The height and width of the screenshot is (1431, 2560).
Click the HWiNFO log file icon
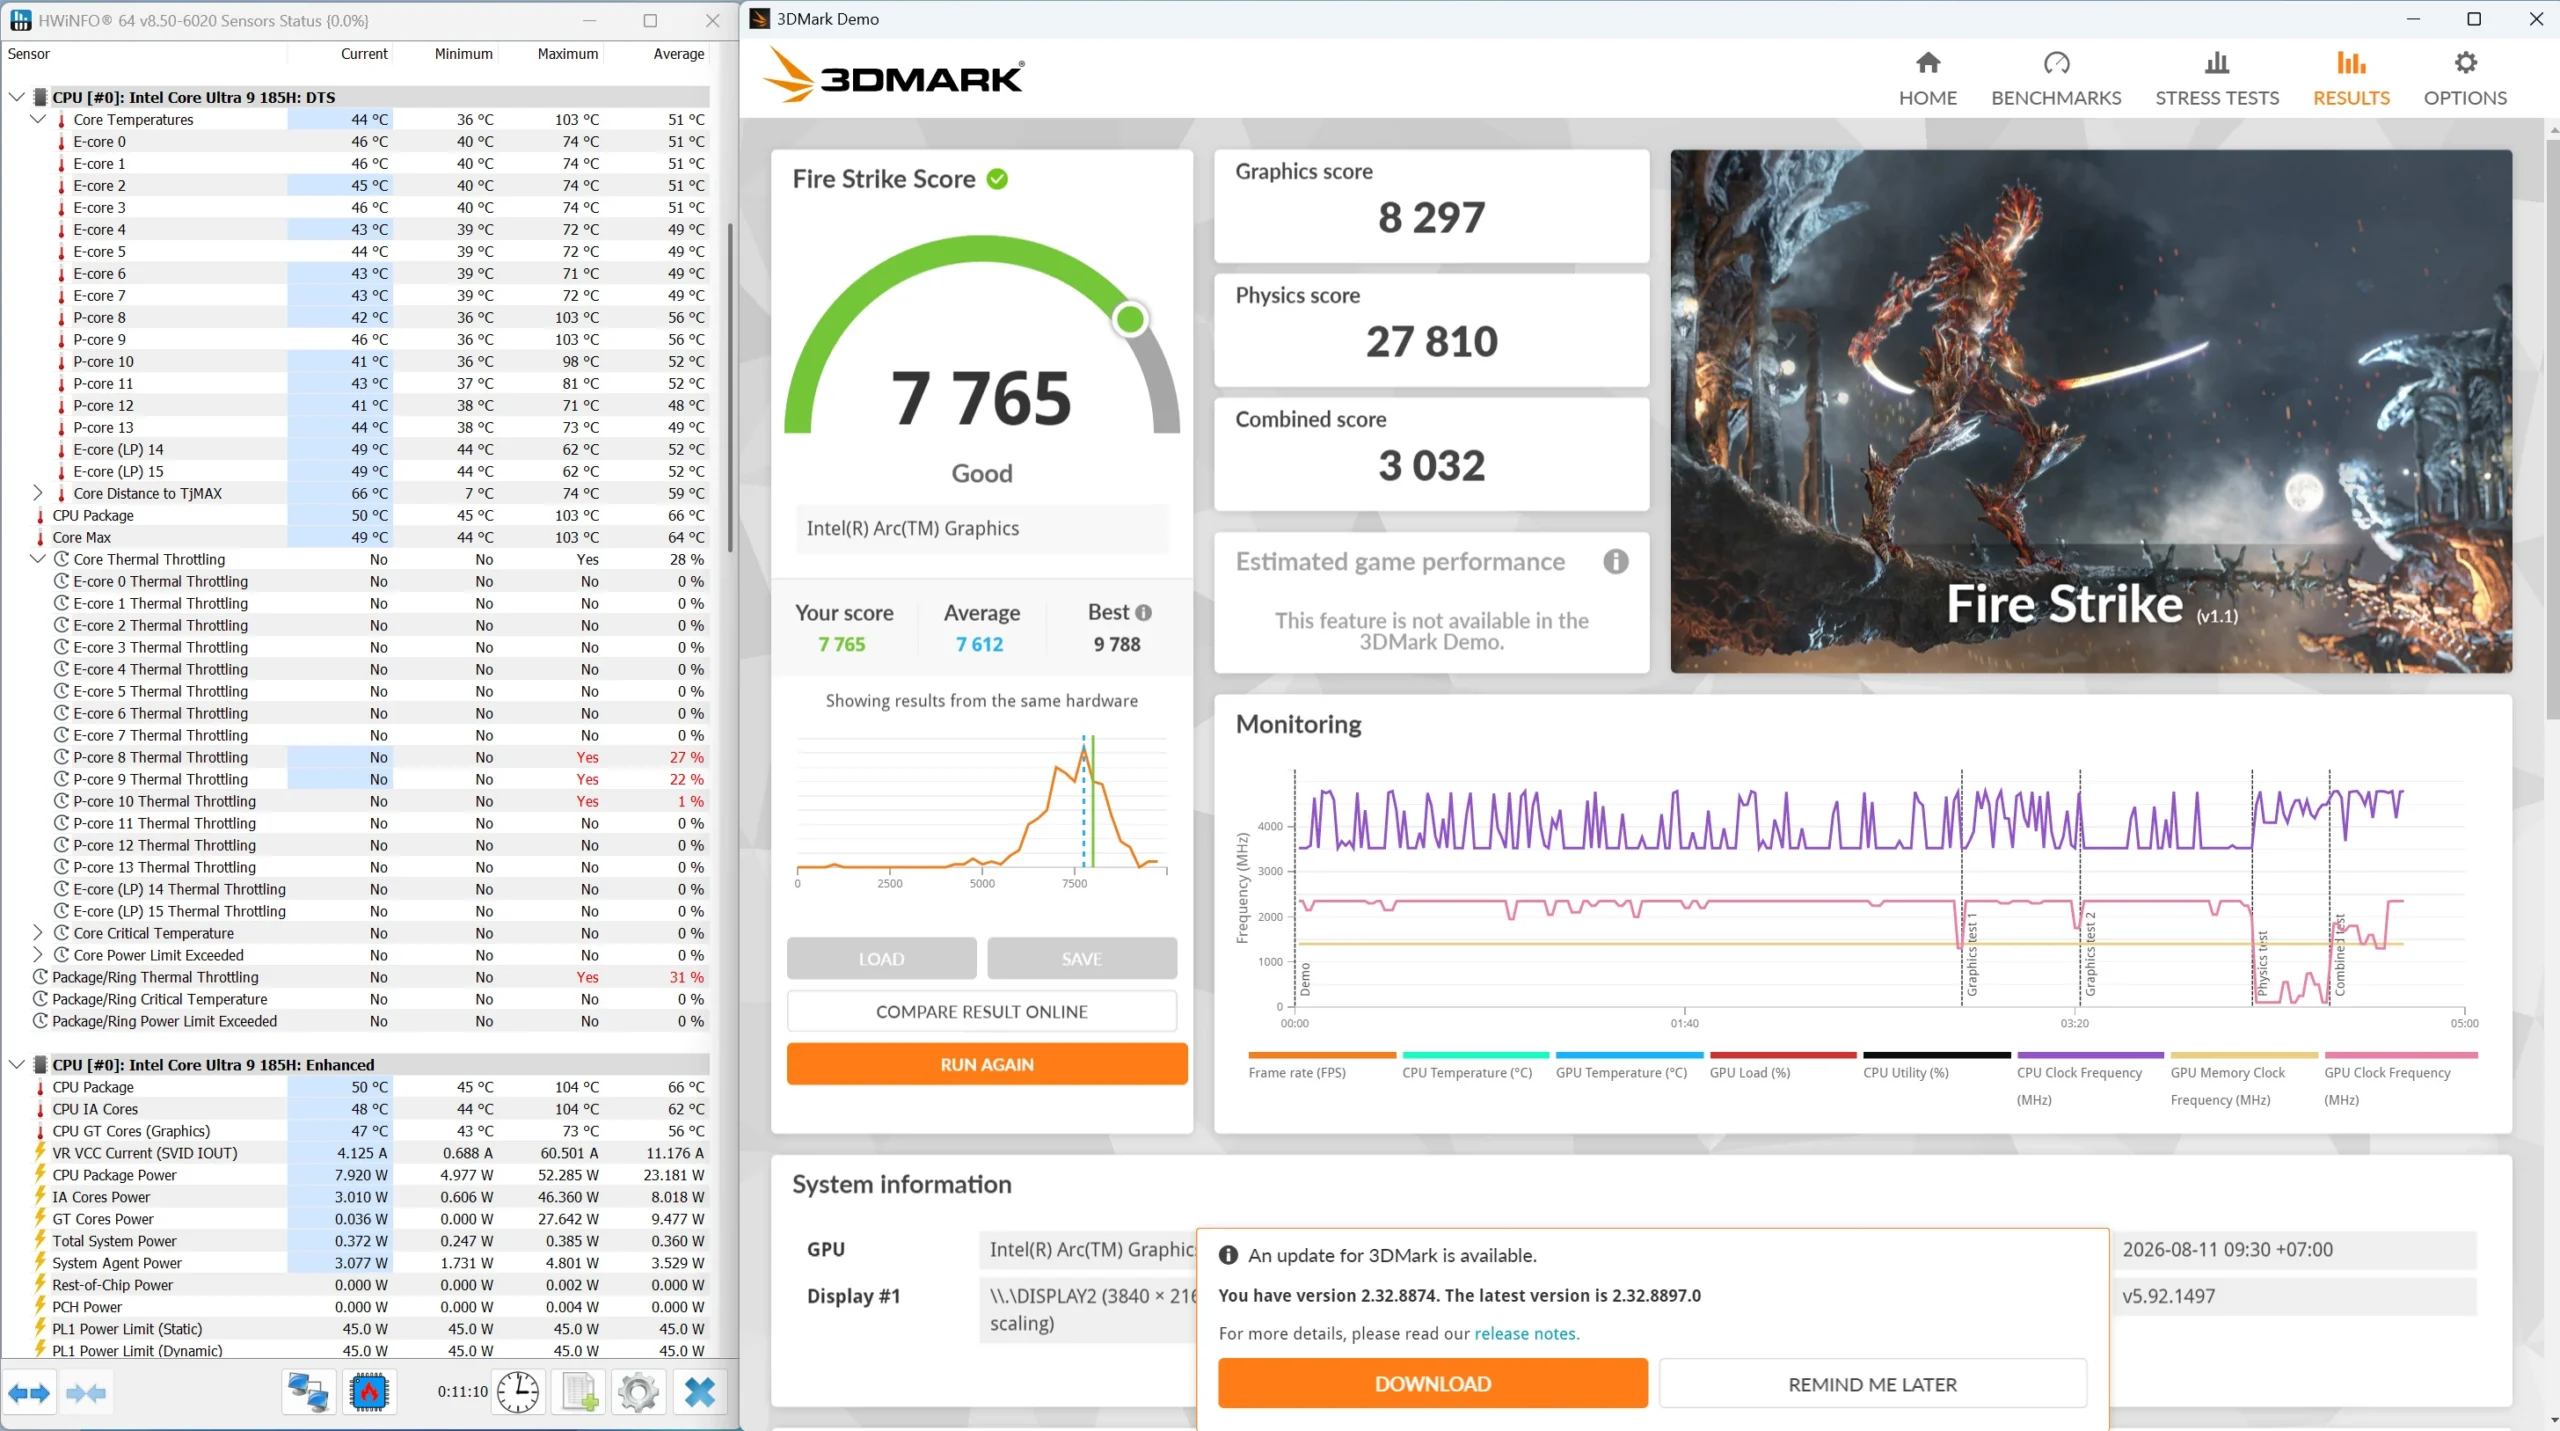(x=579, y=1392)
